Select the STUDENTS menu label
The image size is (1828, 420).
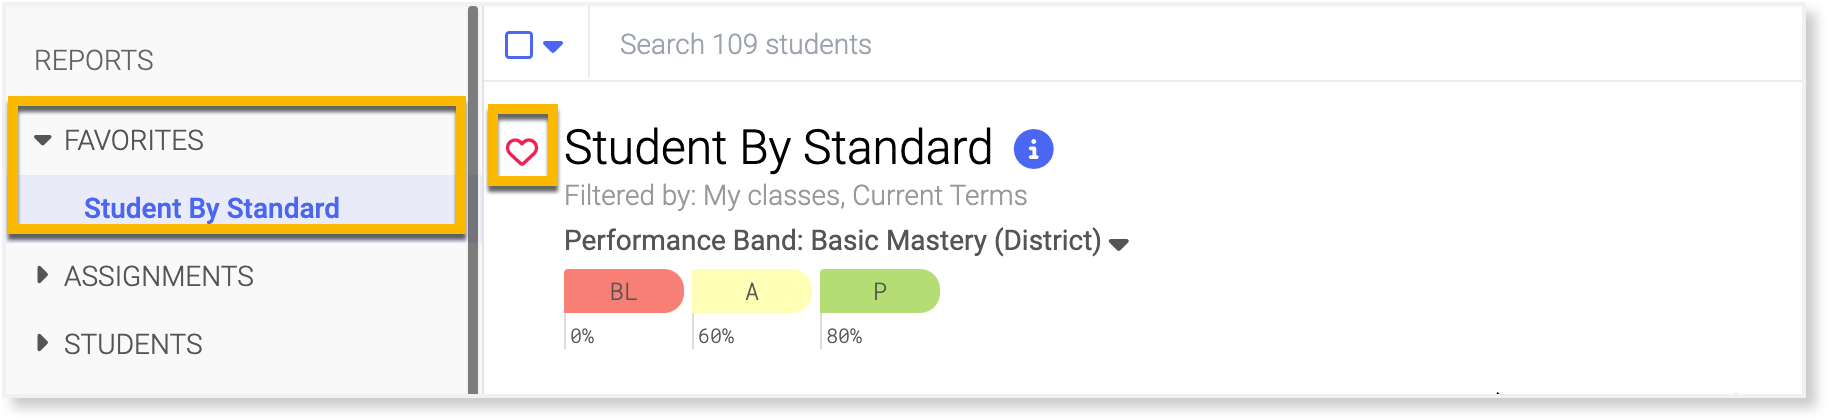point(133,344)
